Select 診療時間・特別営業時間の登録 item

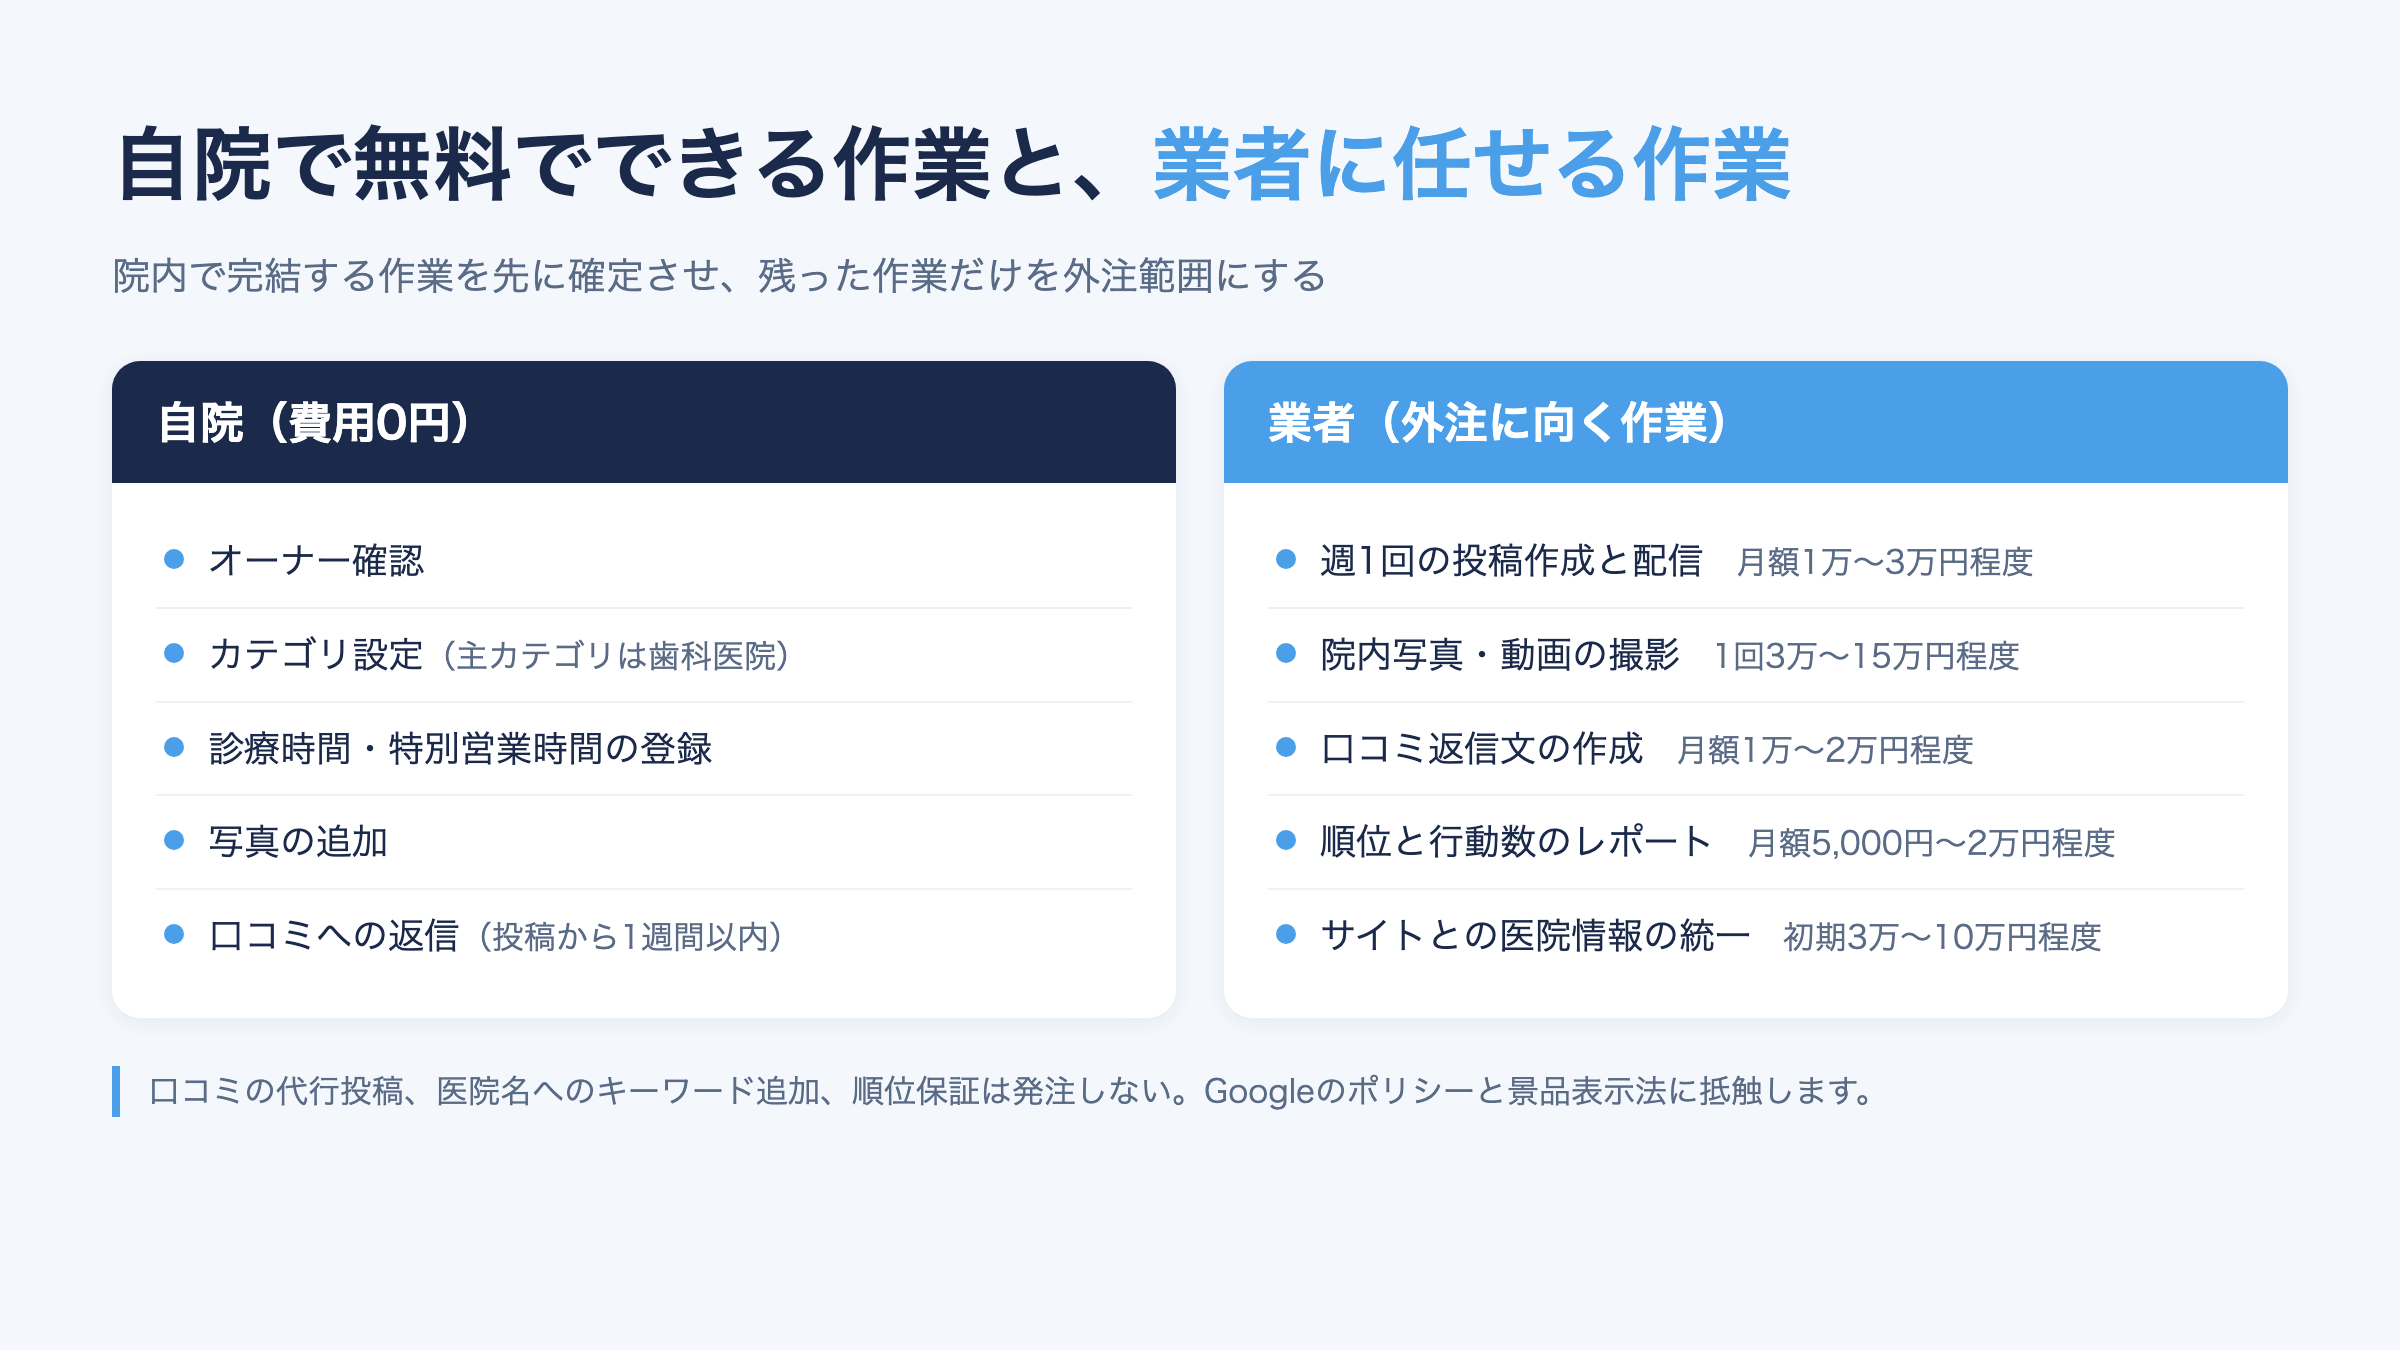click(x=644, y=749)
